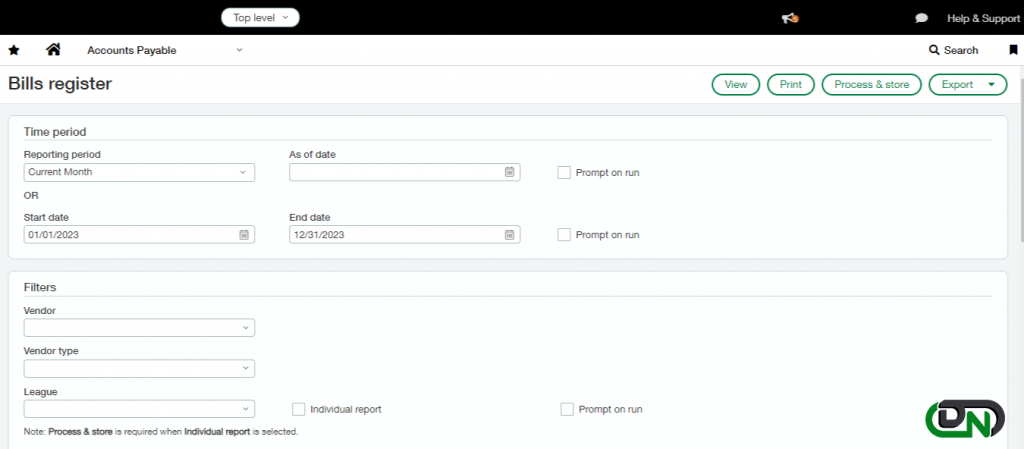Expand the Export button arrow
Image resolution: width=1024 pixels, height=449 pixels.
991,85
